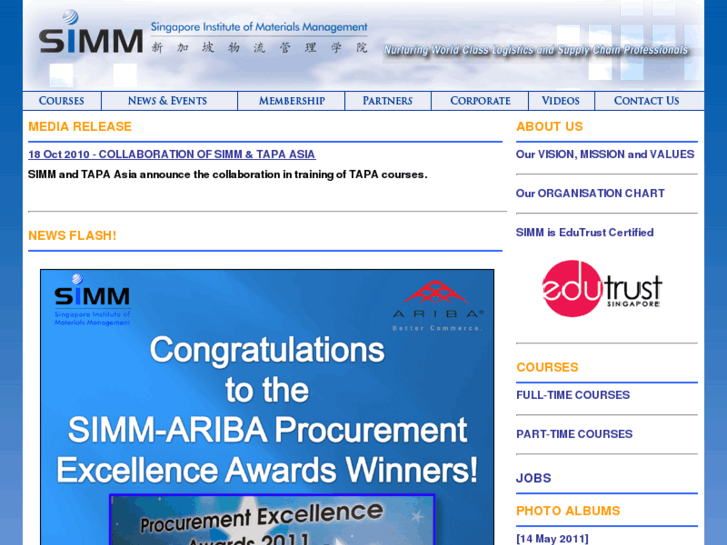Go to the Videos menu item
727x545 pixels.
pyautogui.click(x=561, y=101)
